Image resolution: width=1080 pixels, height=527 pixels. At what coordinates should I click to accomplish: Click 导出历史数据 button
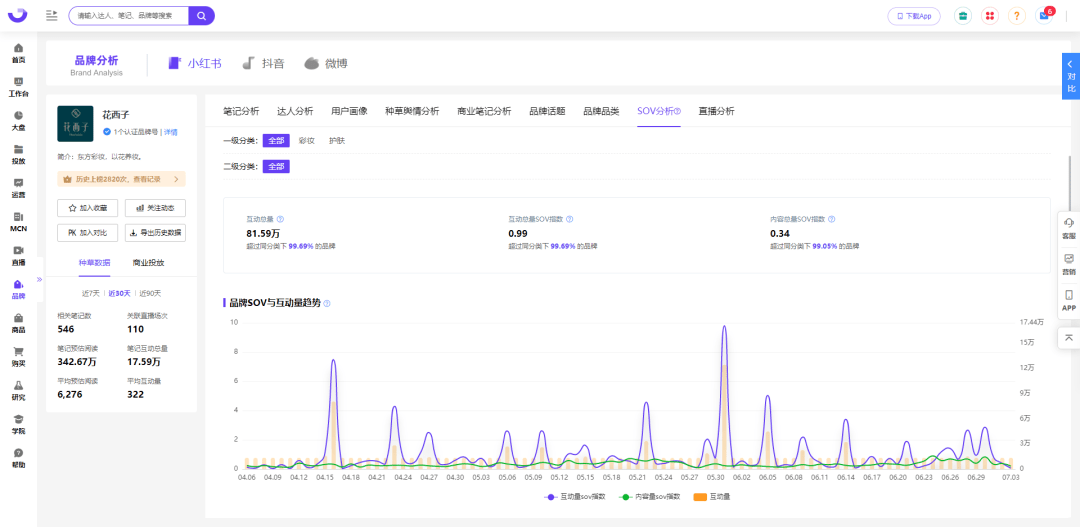[x=155, y=233]
